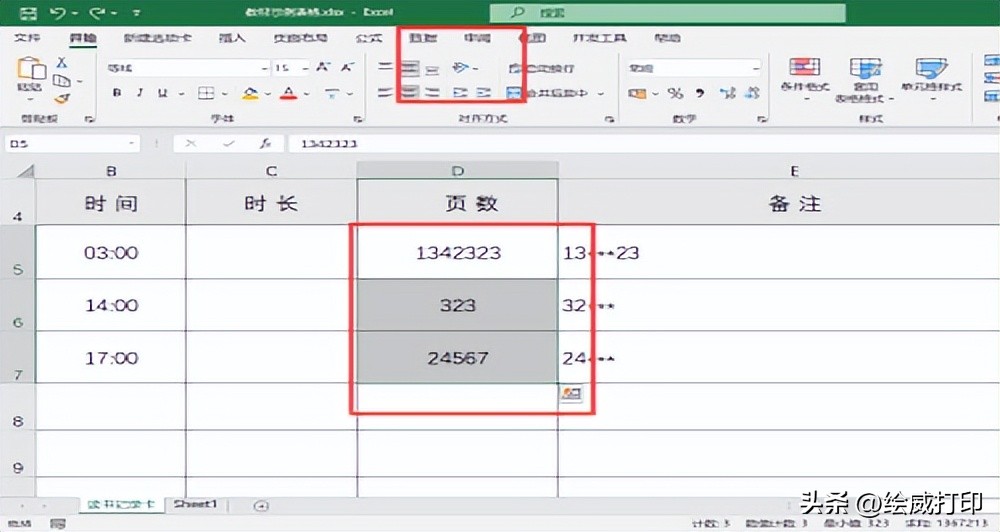The height and width of the screenshot is (532, 1000).
Task: Open the font name combo box
Action: point(188,68)
